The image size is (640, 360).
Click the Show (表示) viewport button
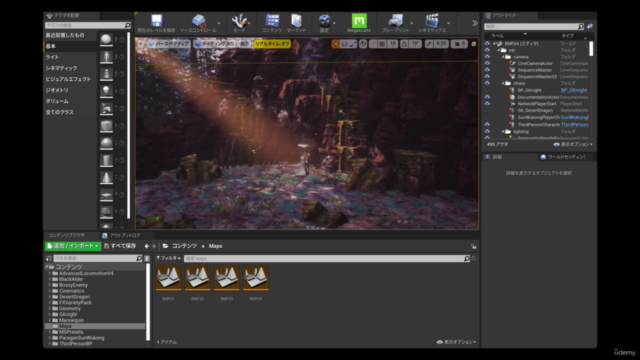click(244, 44)
